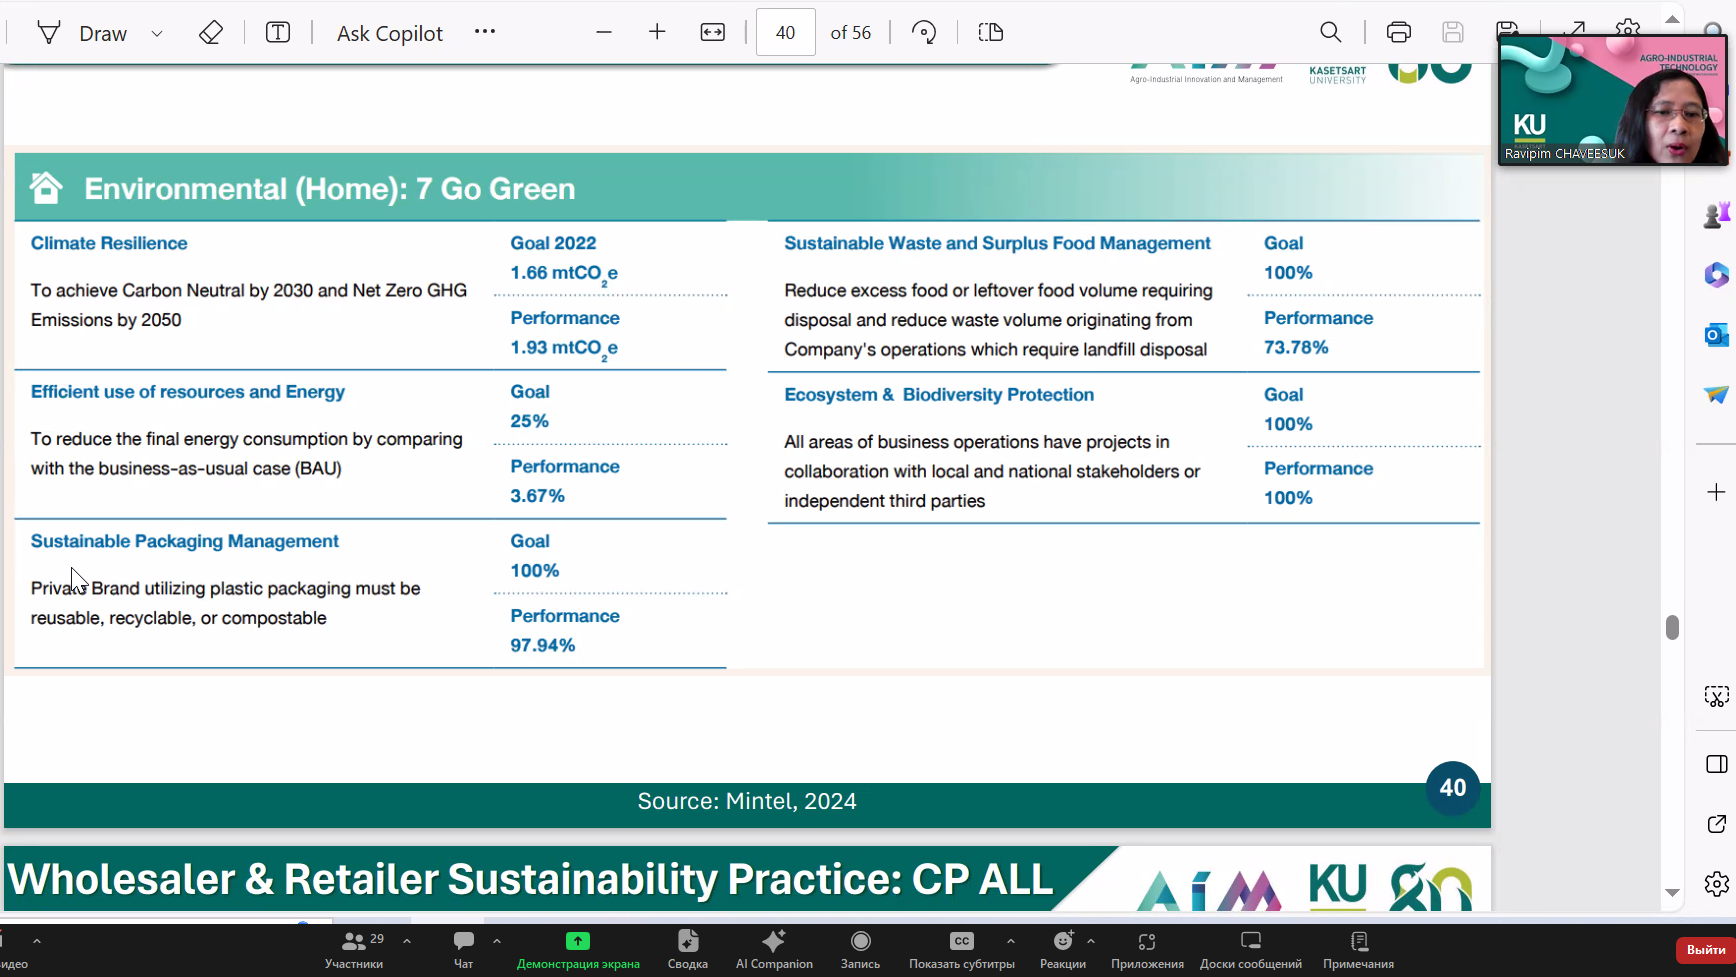Expand the Реакции options chevron
This screenshot has width=1736, height=977.
(1091, 941)
